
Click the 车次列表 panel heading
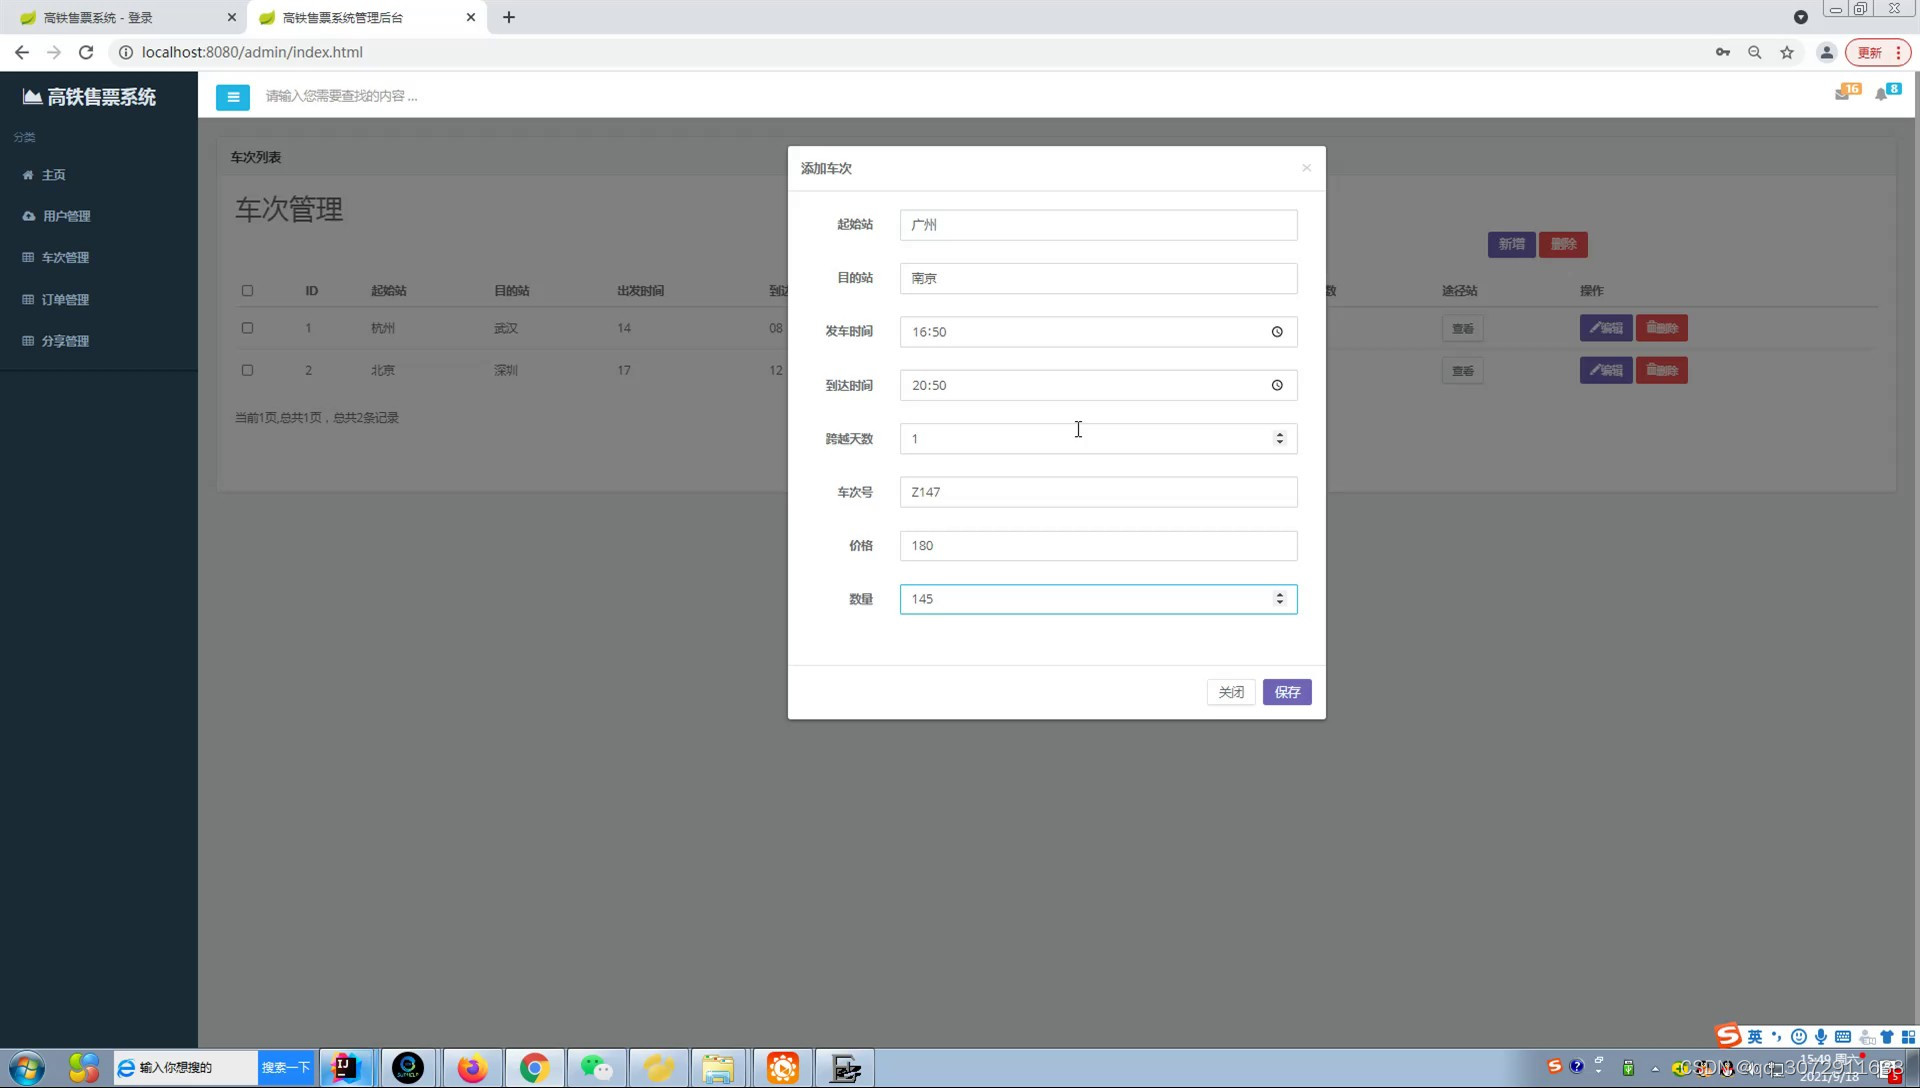click(x=256, y=157)
